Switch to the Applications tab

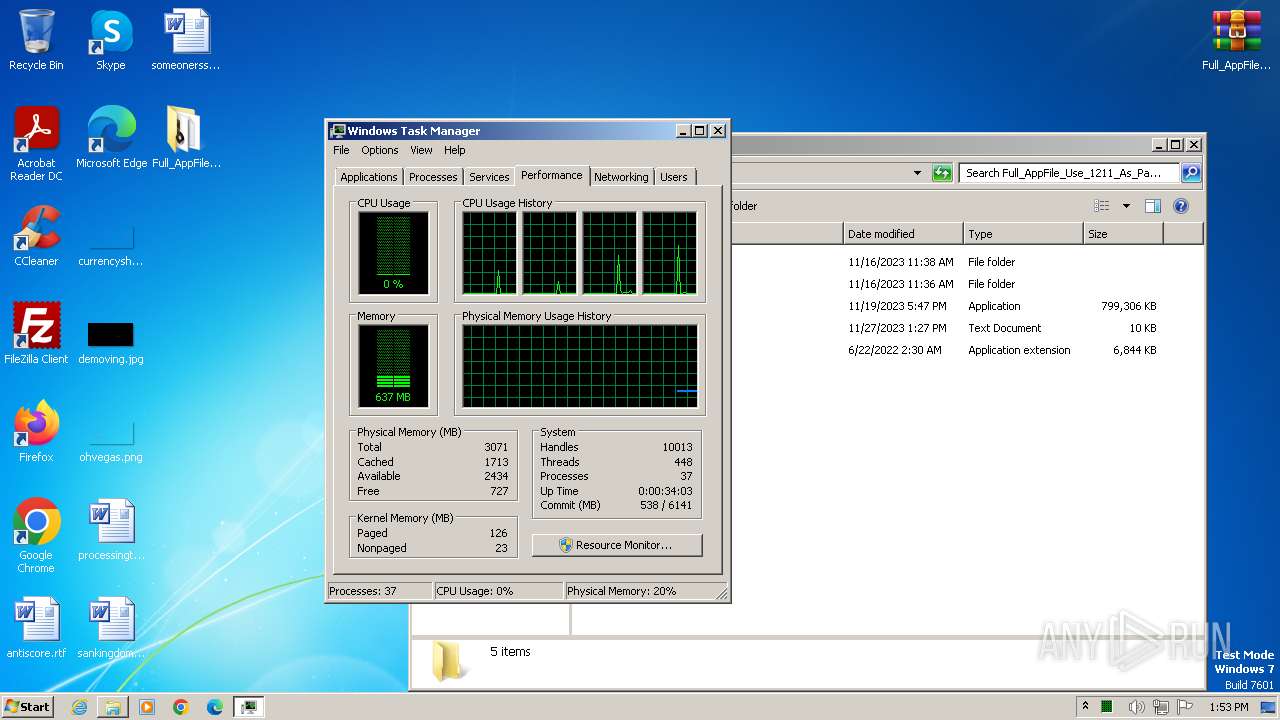coord(369,177)
